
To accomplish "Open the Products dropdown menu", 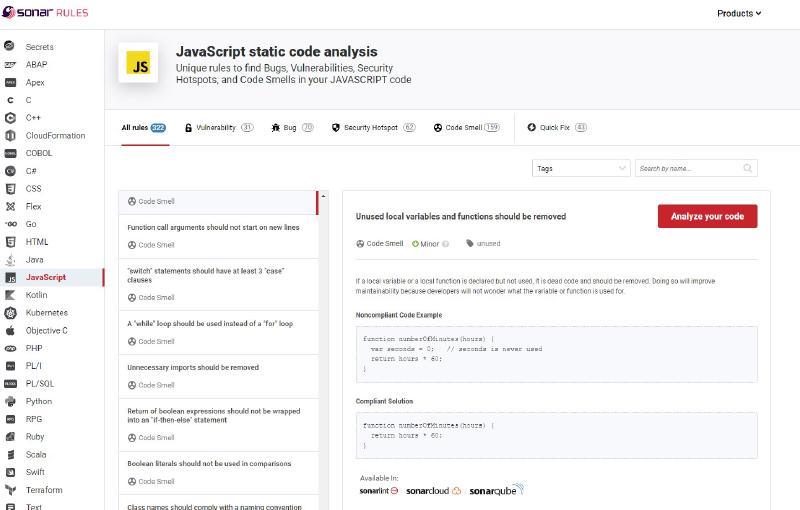I will pyautogui.click(x=739, y=13).
